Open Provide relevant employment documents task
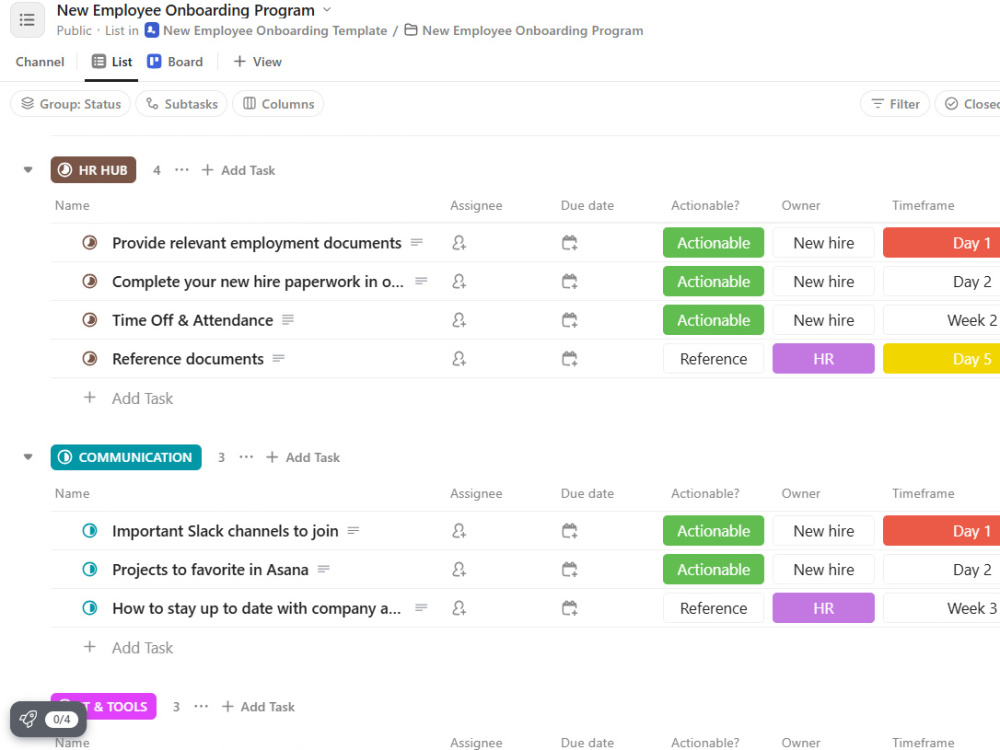 256,243
